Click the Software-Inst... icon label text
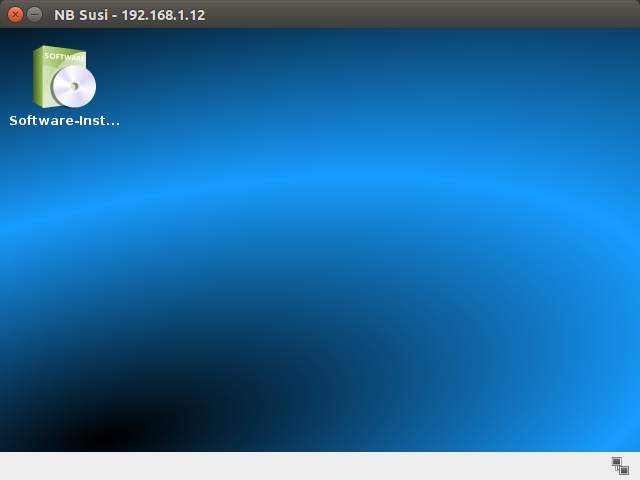The width and height of the screenshot is (640, 480). tap(64, 121)
